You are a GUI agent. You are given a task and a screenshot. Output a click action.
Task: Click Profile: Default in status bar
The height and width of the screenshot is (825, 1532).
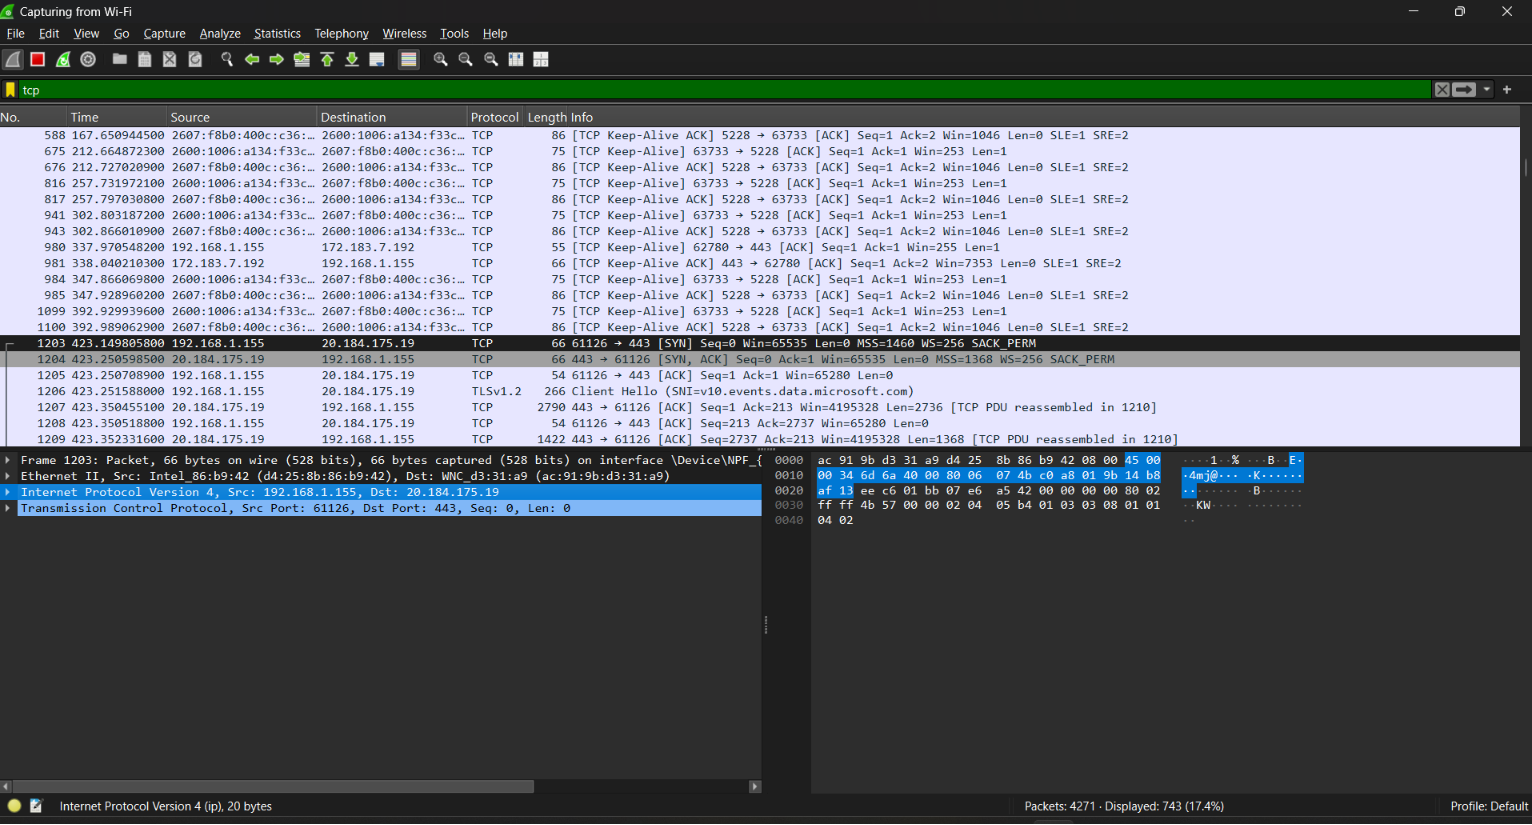1489,806
